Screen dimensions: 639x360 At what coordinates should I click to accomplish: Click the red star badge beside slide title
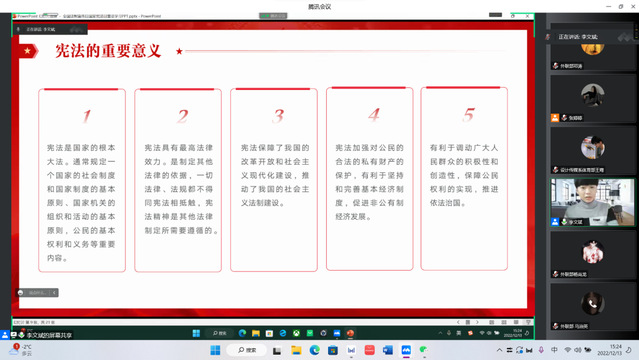click(28, 51)
